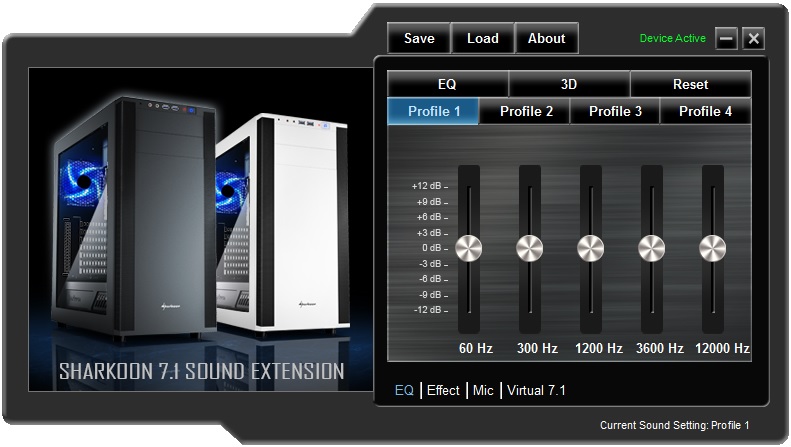Switch to Profile 3
Viewport: 791px width, 447px height.
[615, 111]
